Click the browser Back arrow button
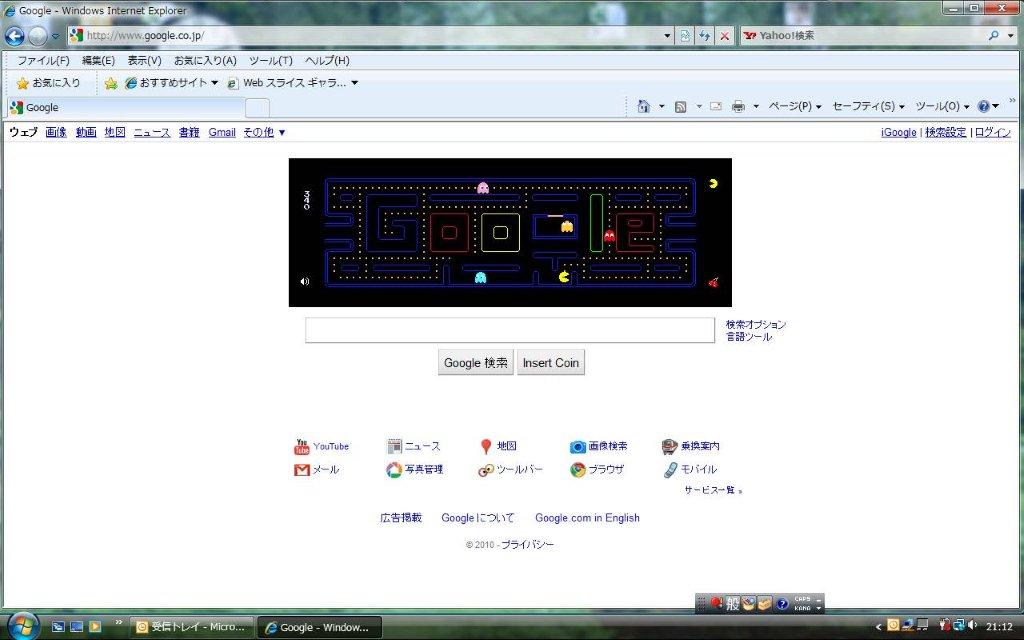Image resolution: width=1024 pixels, height=640 pixels. (x=14, y=36)
